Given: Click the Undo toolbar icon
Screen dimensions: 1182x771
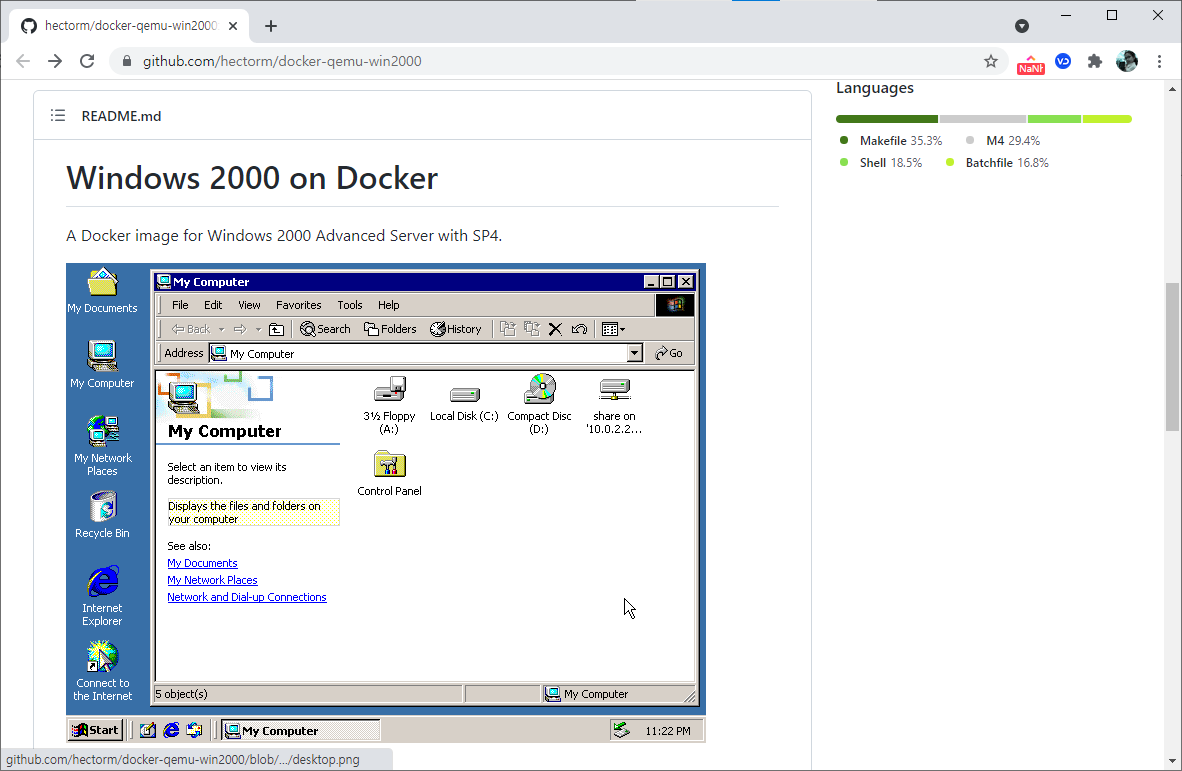Looking at the screenshot, I should (x=579, y=329).
